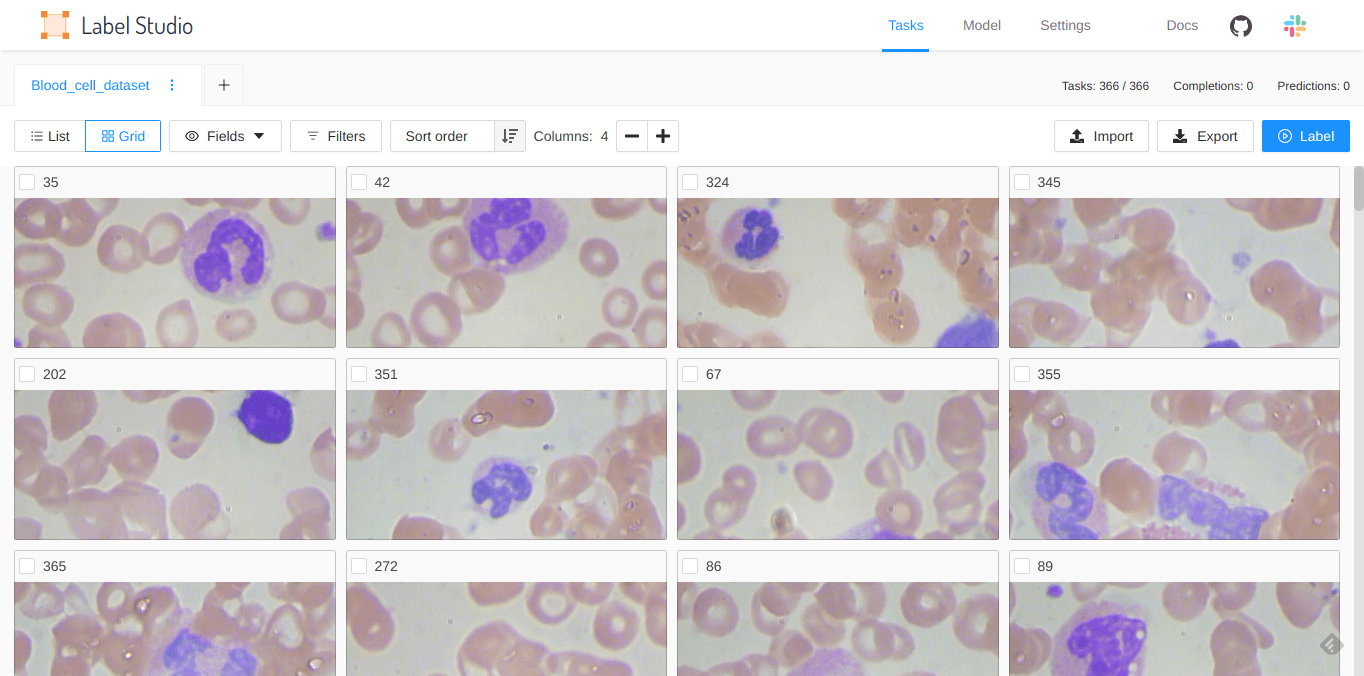1364x676 pixels.
Task: Check the box for task 351
Action: tap(359, 374)
